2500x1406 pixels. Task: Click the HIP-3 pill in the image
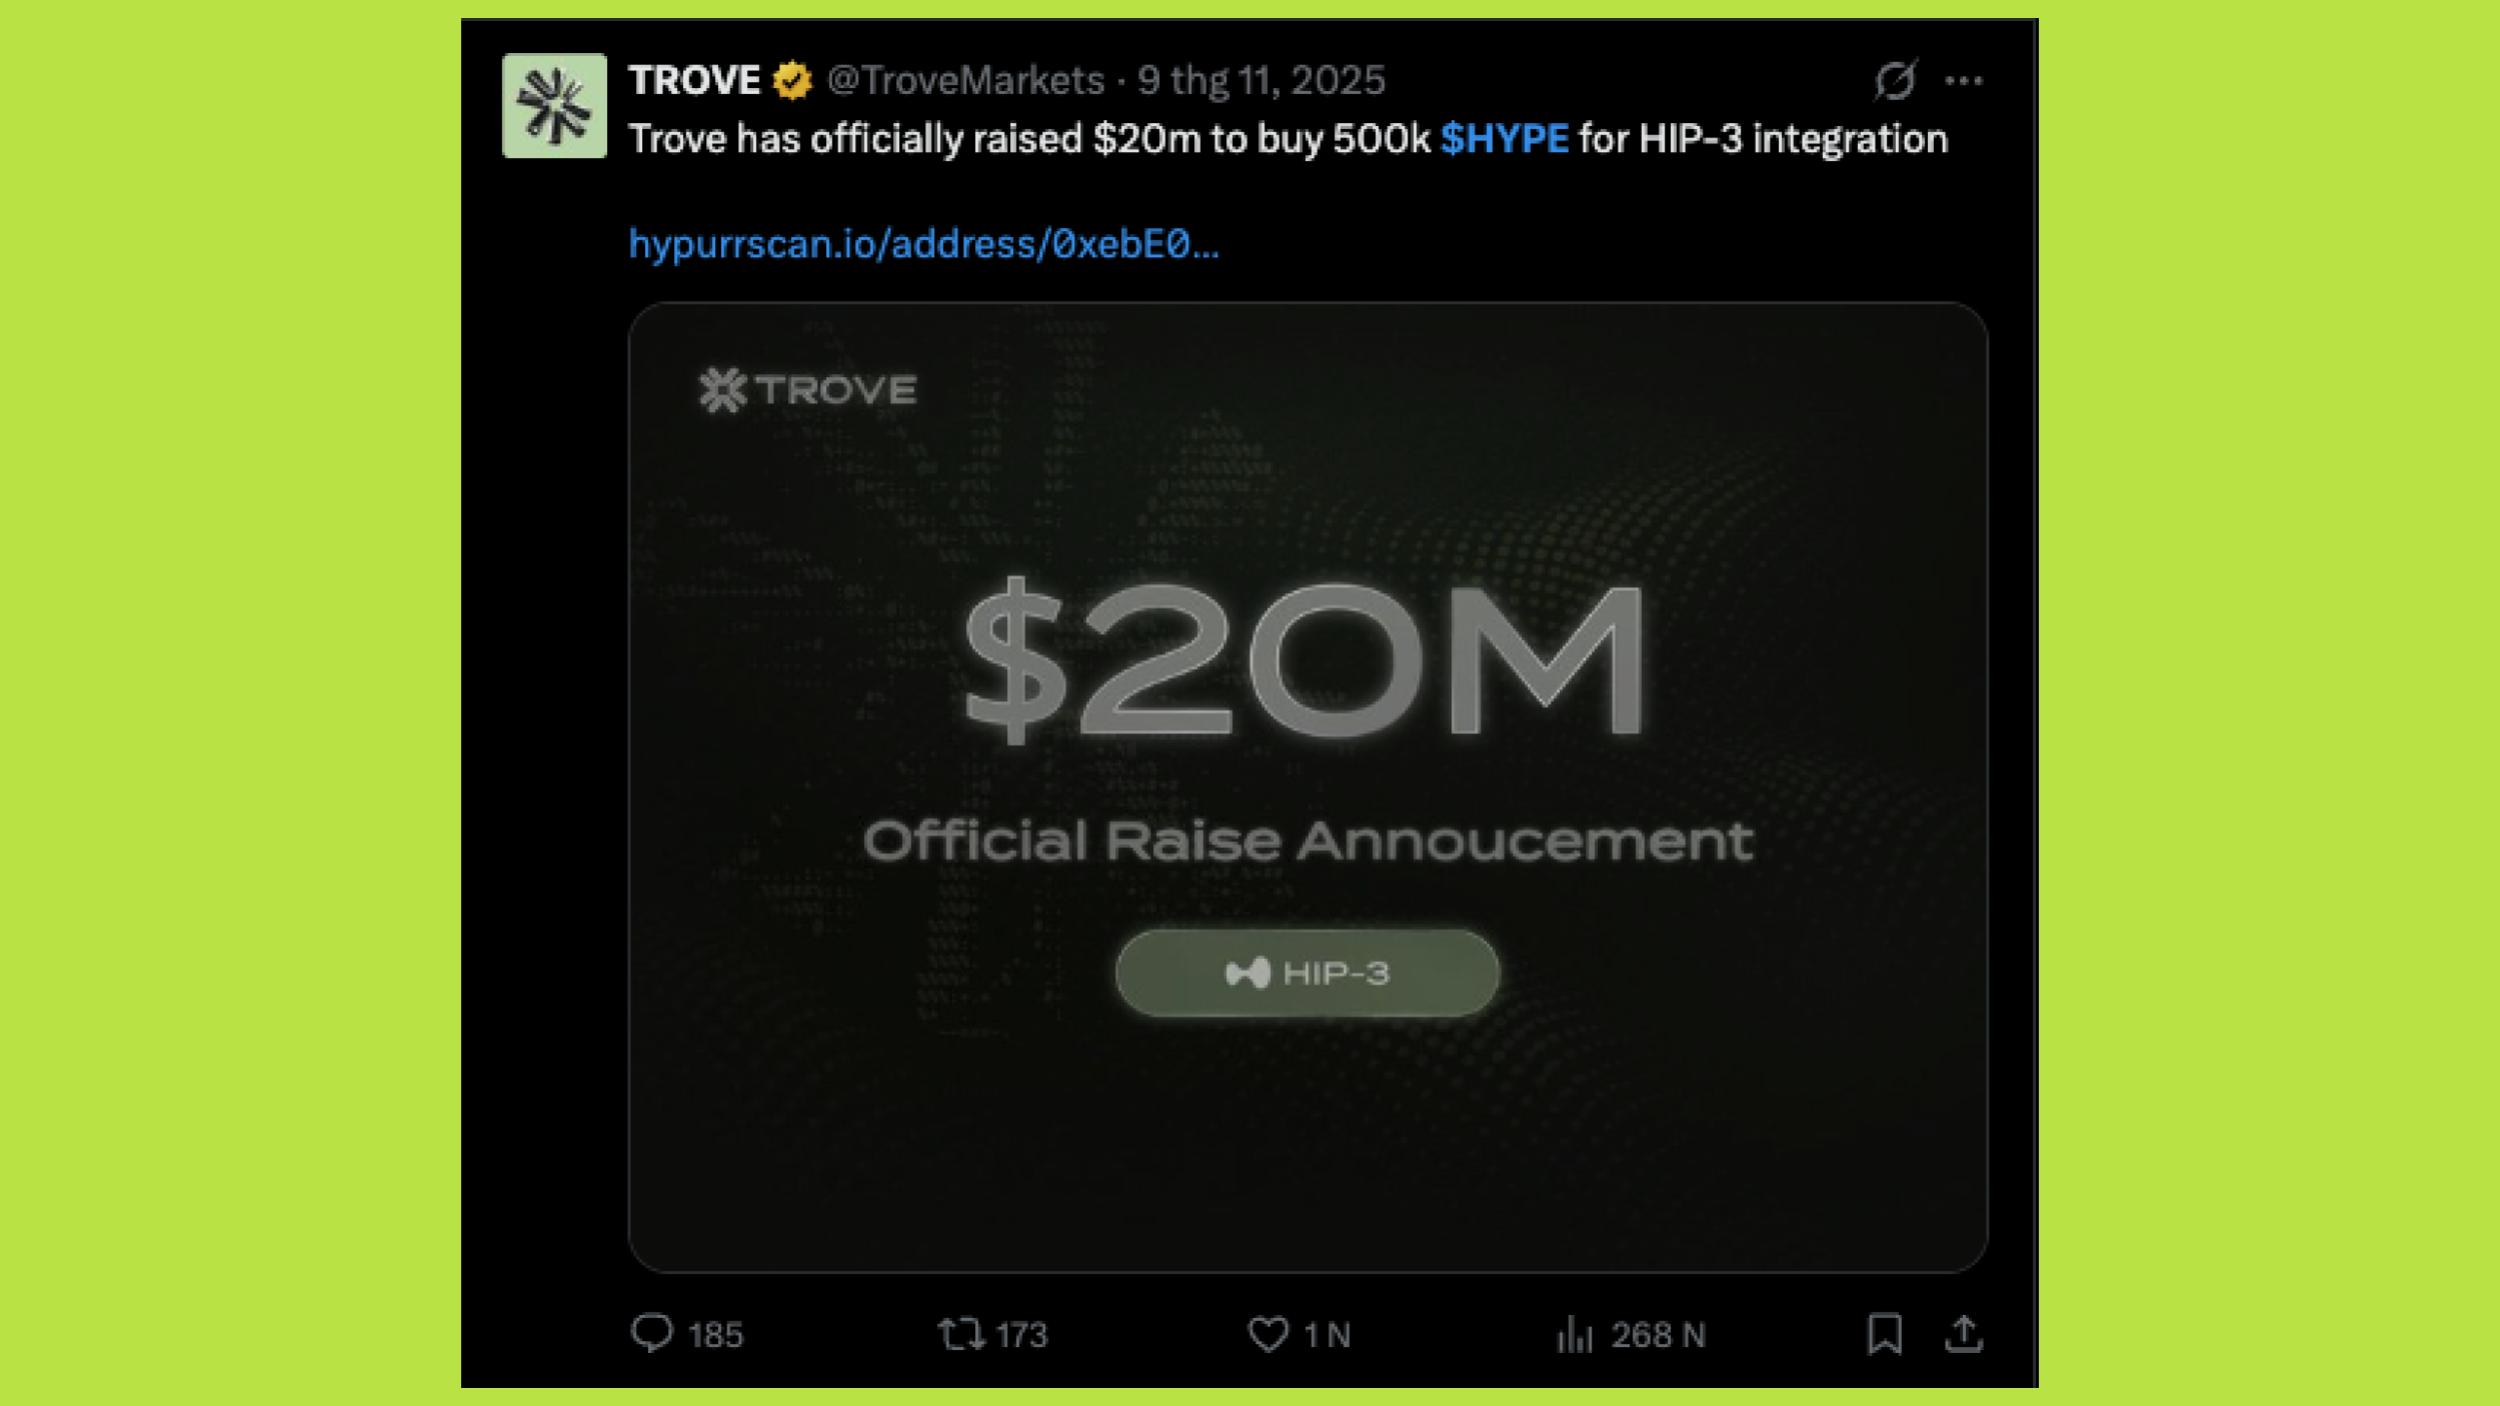(1307, 972)
